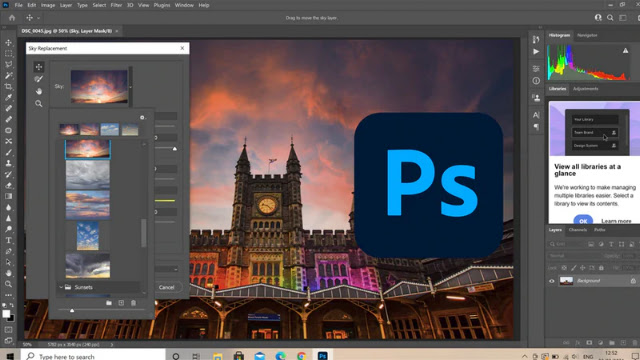Select the Zoom tool in Sky Replacement
The width and height of the screenshot is (640, 360).
pos(39,104)
